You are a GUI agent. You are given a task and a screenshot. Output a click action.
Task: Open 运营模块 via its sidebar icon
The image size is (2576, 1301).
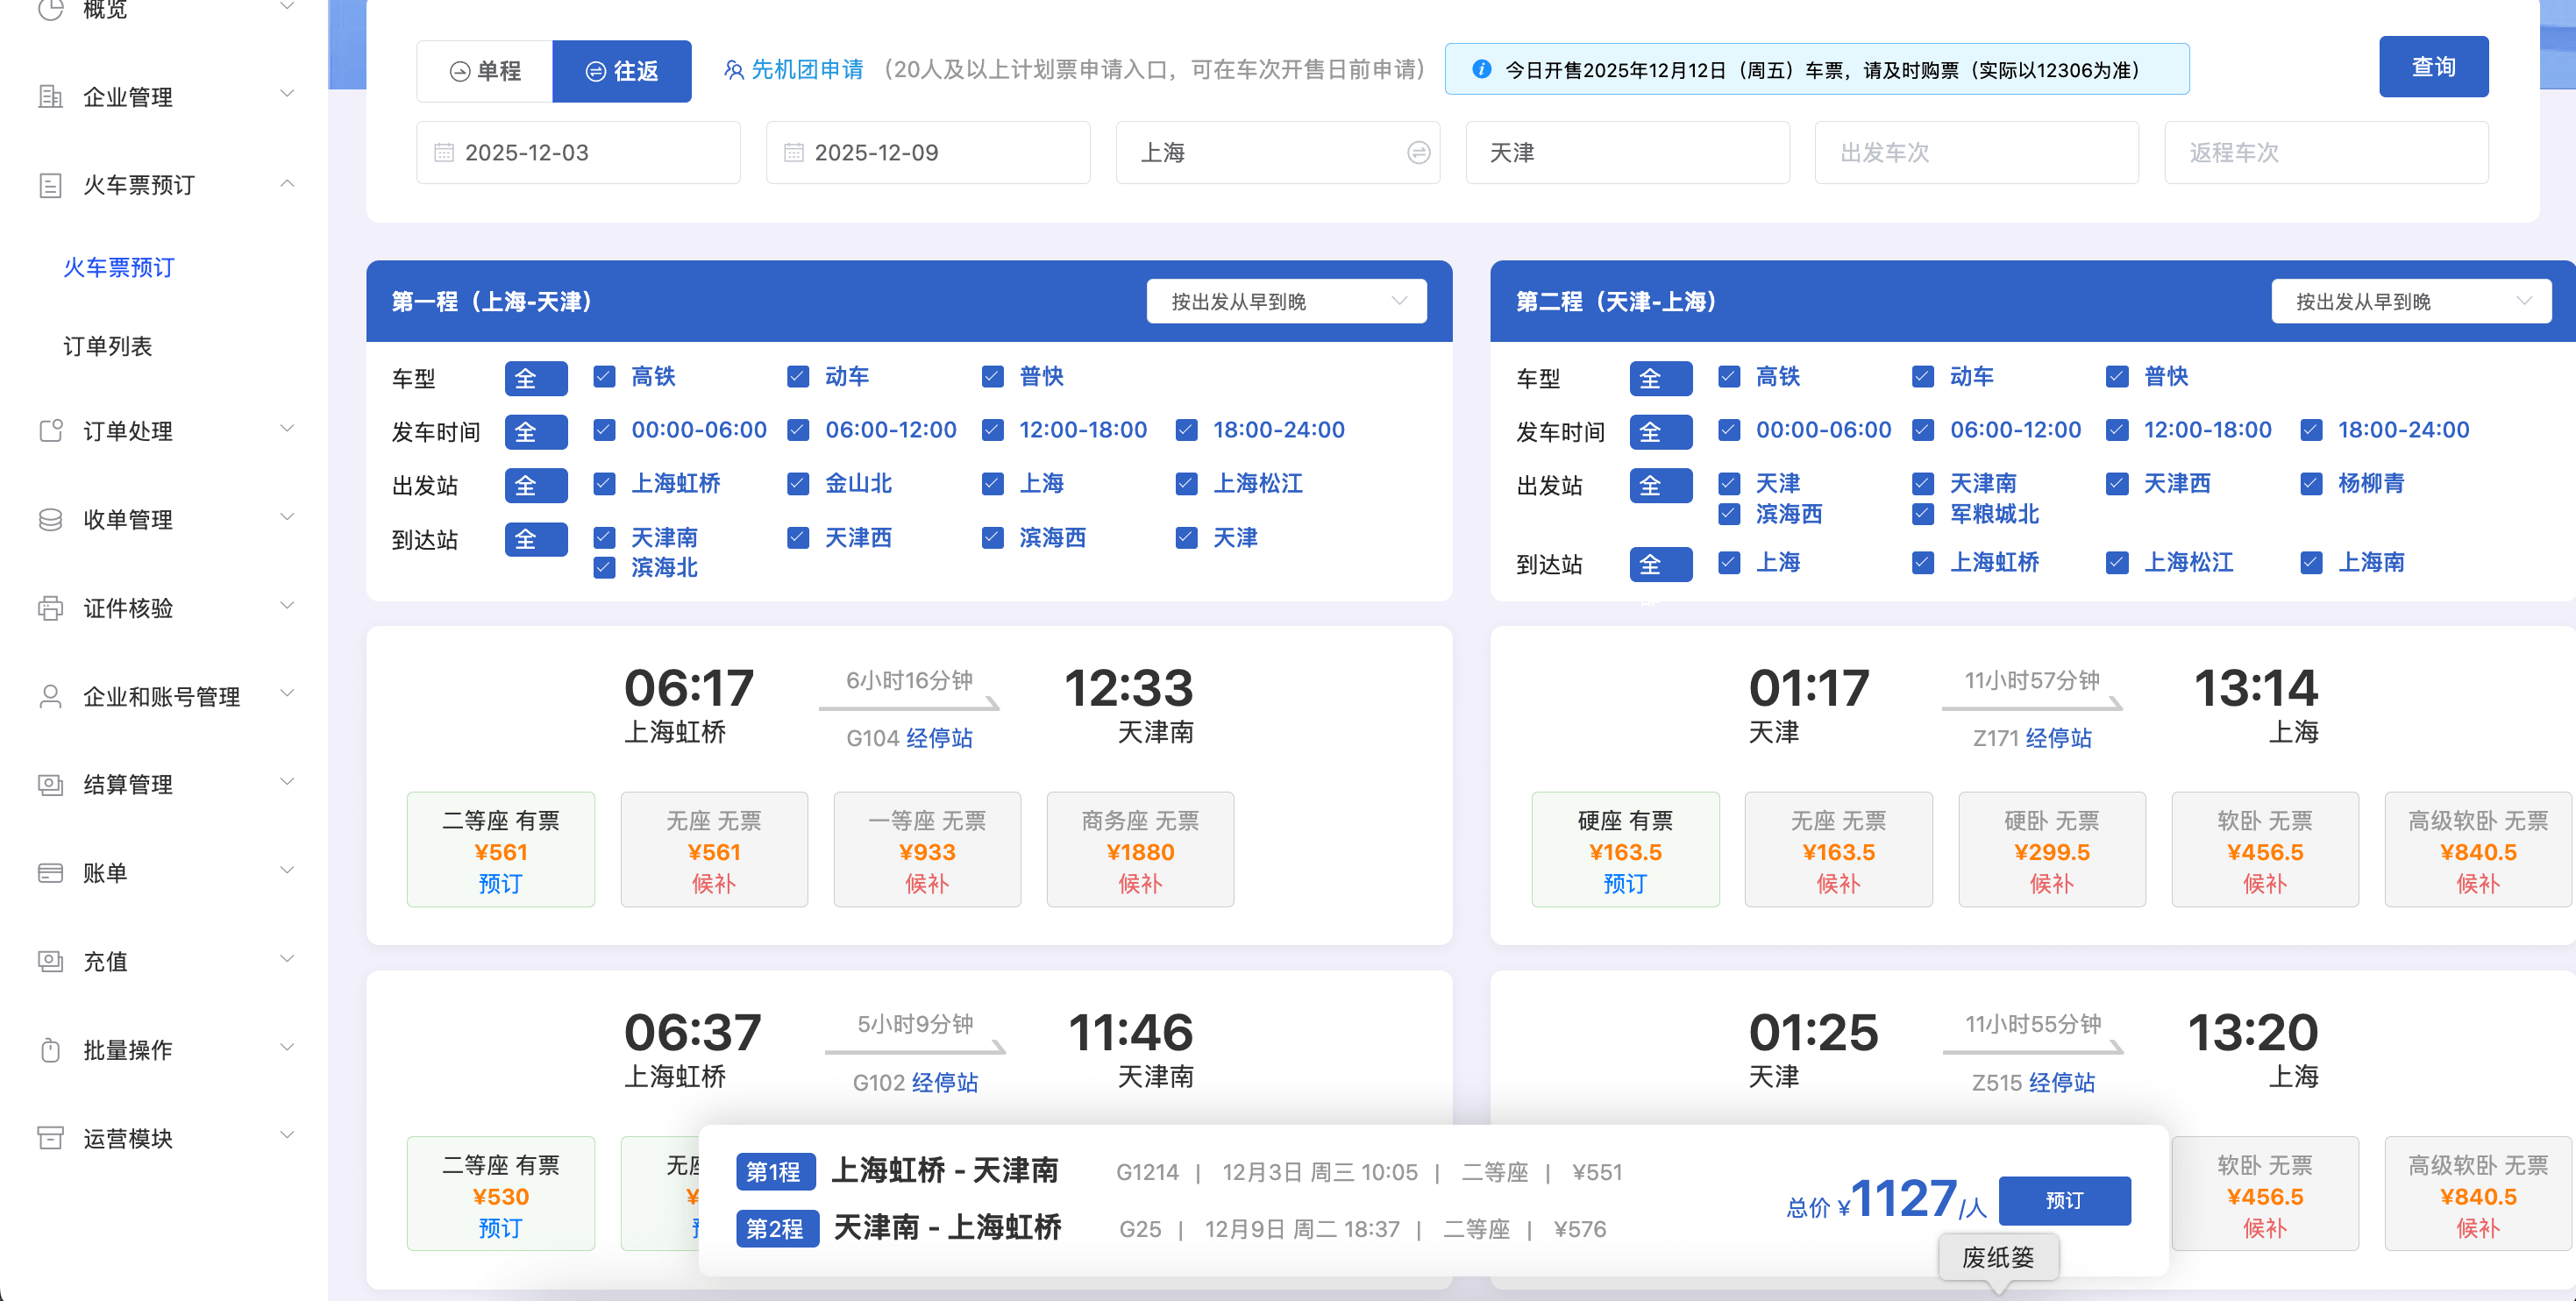(51, 1137)
